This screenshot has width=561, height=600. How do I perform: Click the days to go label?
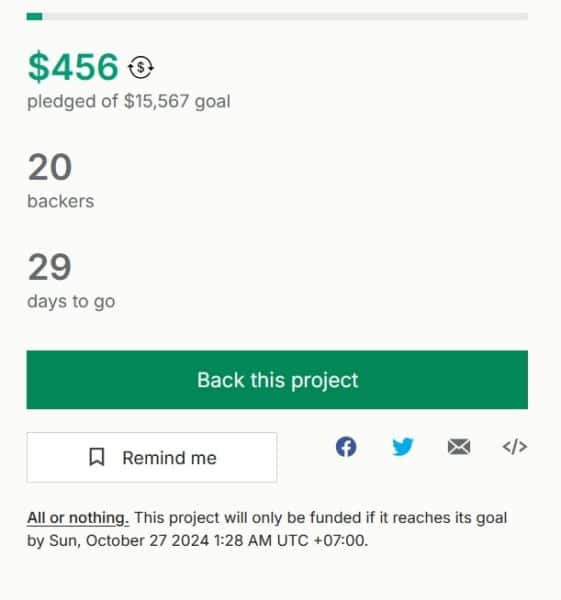71,302
